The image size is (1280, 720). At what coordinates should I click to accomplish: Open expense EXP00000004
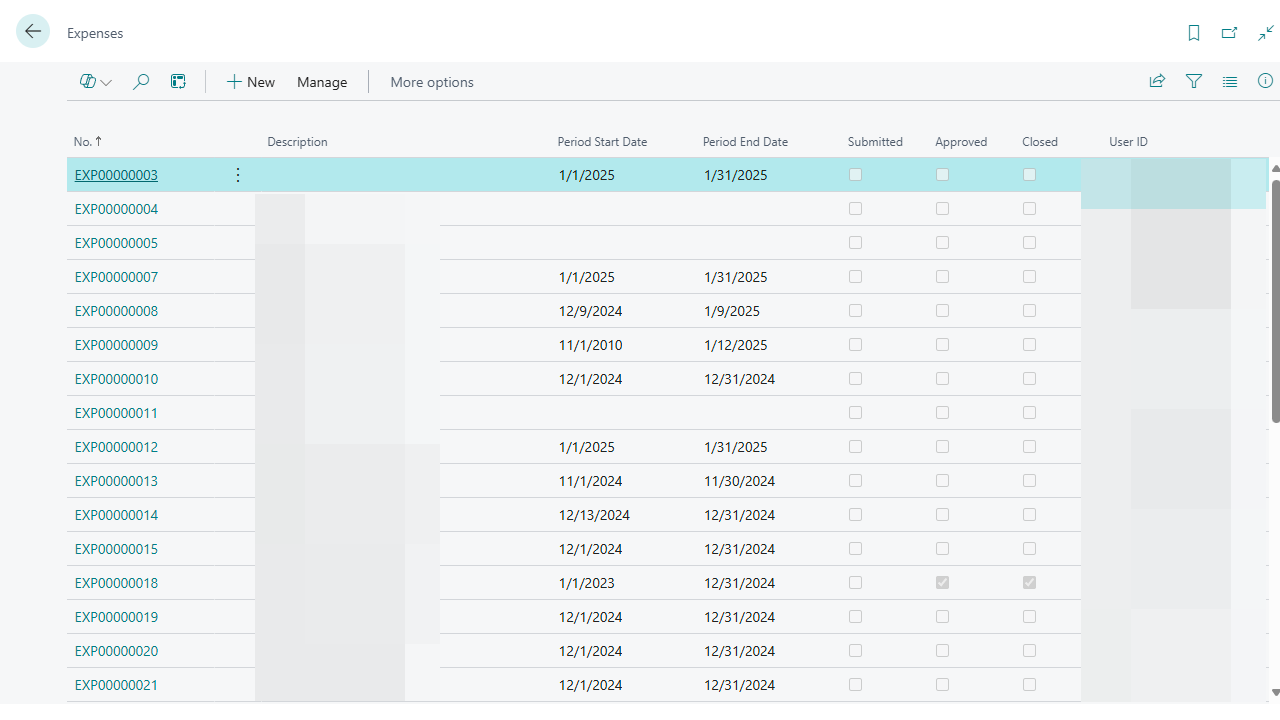pyautogui.click(x=116, y=209)
